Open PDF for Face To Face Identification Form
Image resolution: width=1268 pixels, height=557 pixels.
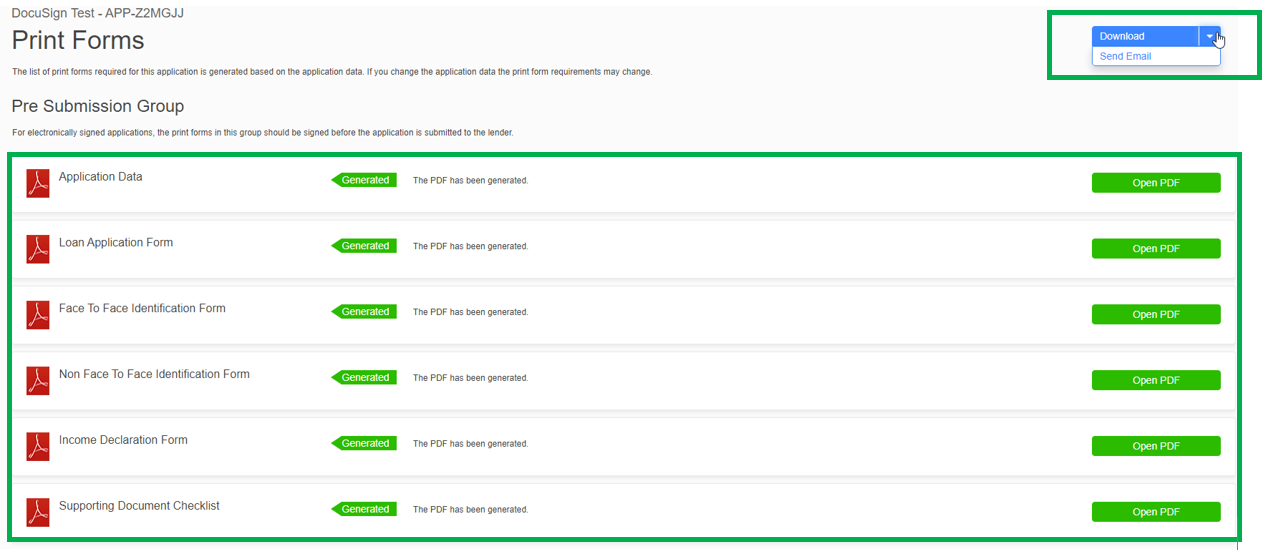(x=1155, y=315)
